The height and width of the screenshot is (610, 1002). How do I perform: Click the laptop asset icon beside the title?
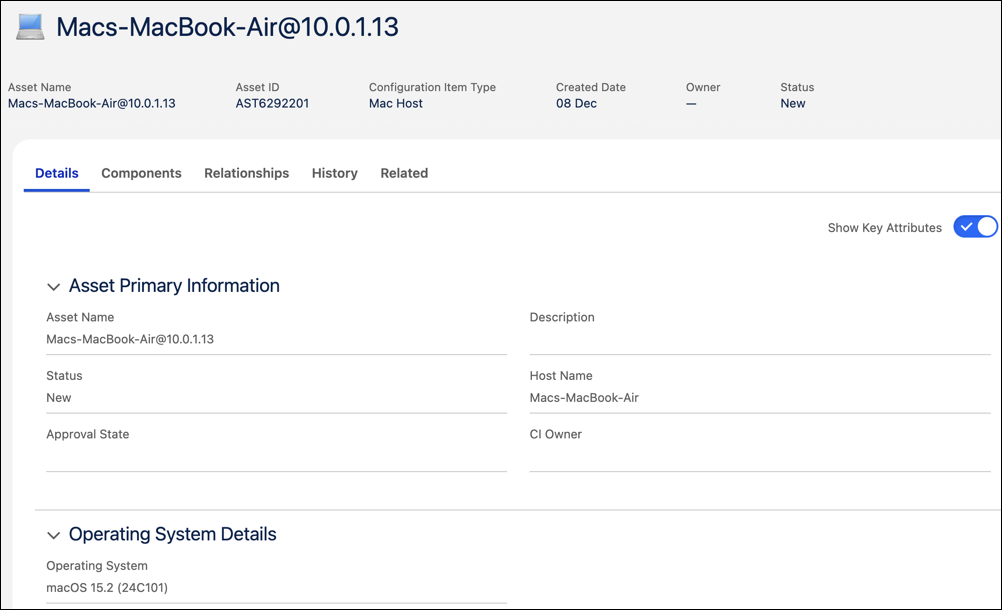pyautogui.click(x=30, y=27)
